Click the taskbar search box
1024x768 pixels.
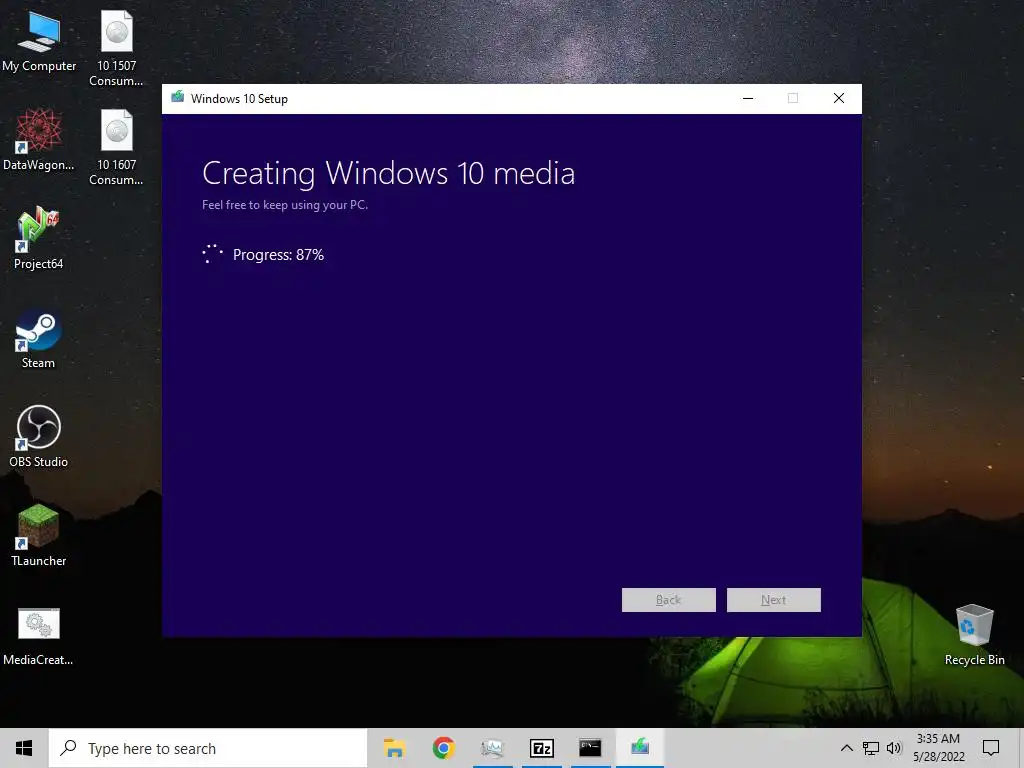click(x=208, y=748)
